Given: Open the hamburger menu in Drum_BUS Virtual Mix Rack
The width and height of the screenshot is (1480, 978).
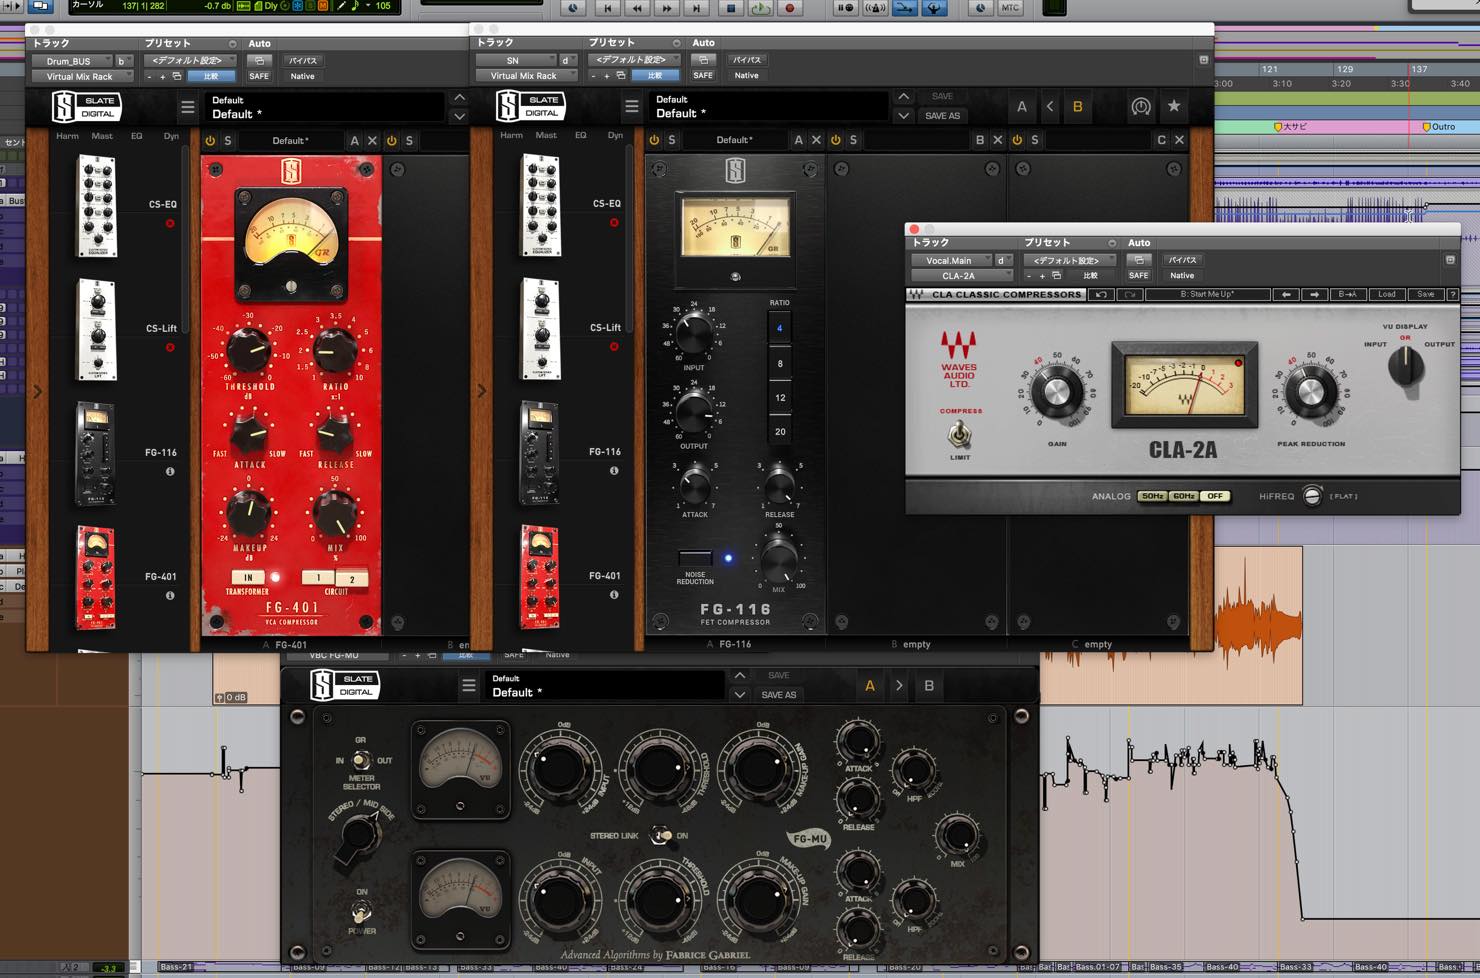Looking at the screenshot, I should point(187,107).
